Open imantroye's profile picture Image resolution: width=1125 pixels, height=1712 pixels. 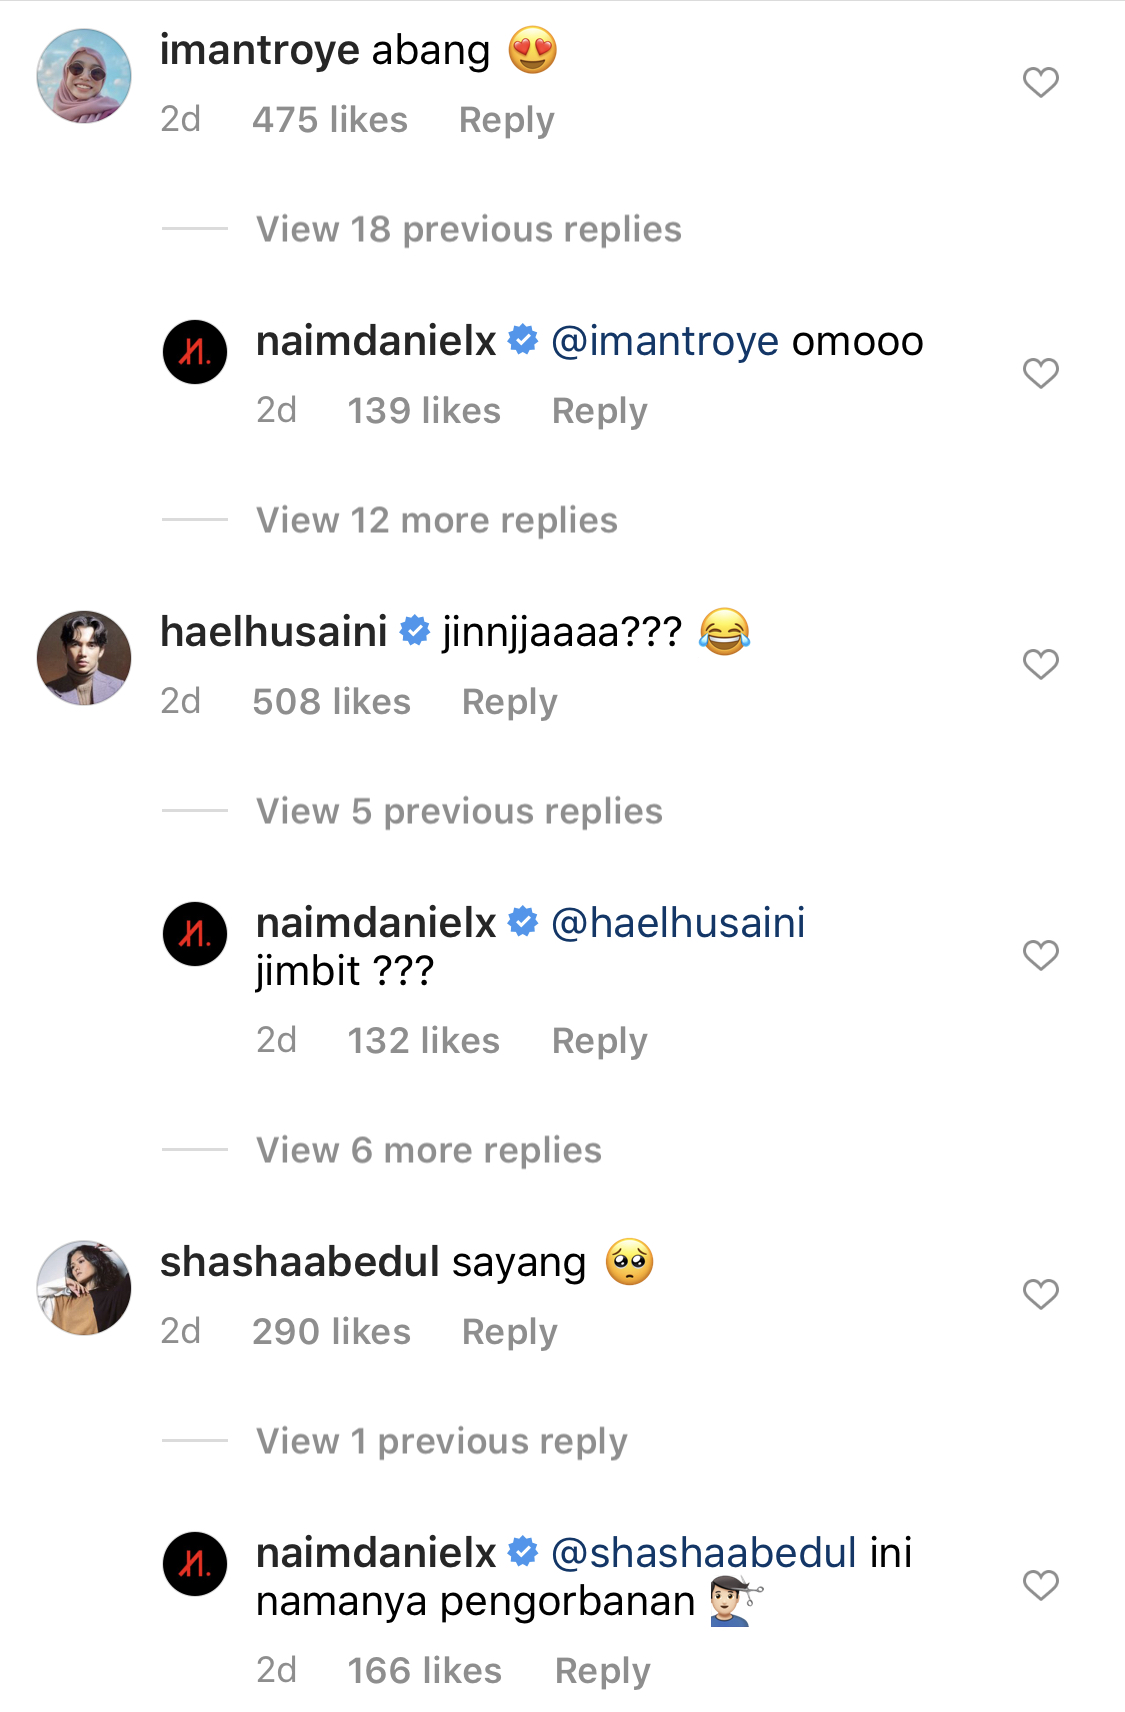pyautogui.click(x=84, y=76)
